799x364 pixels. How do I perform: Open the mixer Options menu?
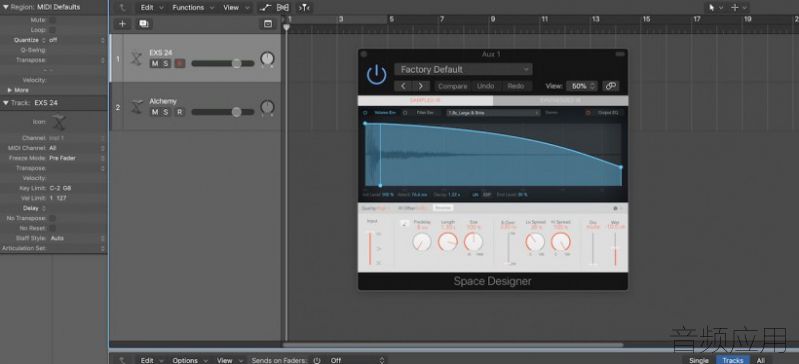[189, 360]
